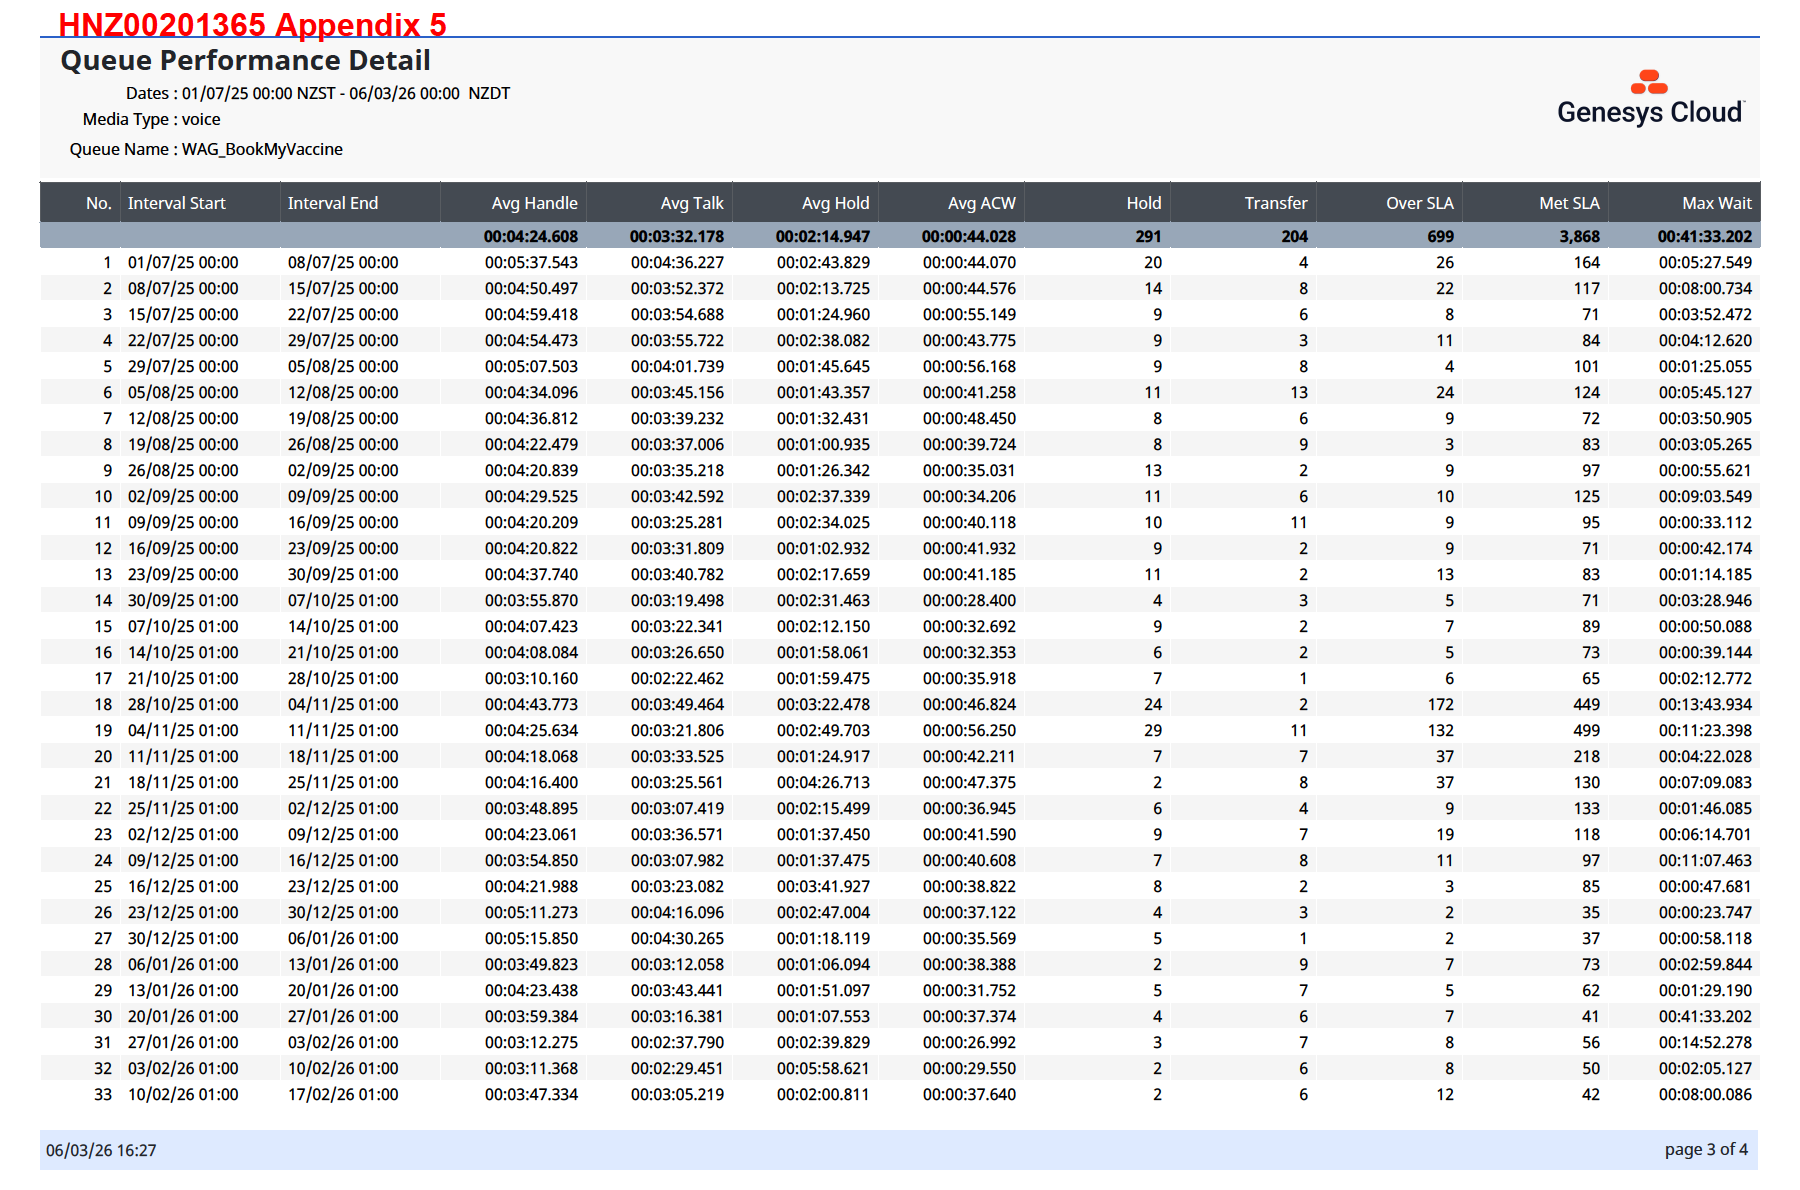Click the red HNZ00201365 Appendix 5 heading

click(252, 24)
